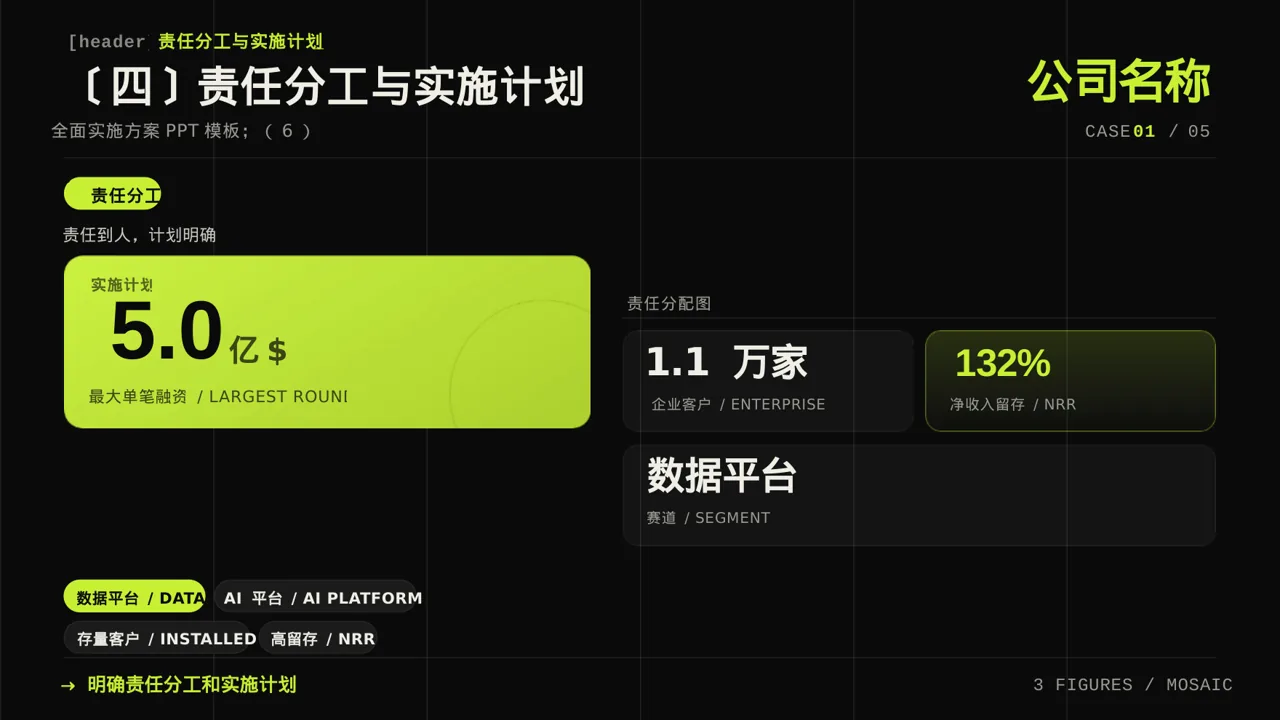Click the 3 FIGURES / MOSAIC footer label
This screenshot has width=1280, height=720.
point(1133,685)
